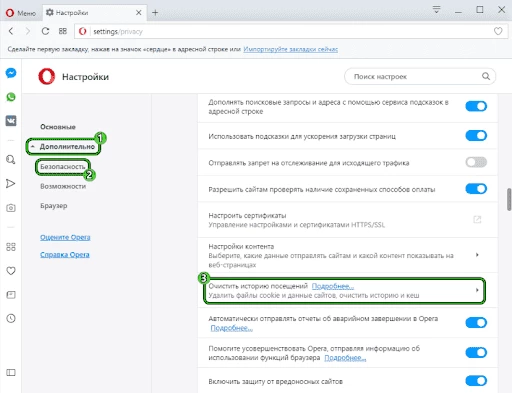Open the Opera Меню button
Screen dimensions: 512x393
click(21, 13)
